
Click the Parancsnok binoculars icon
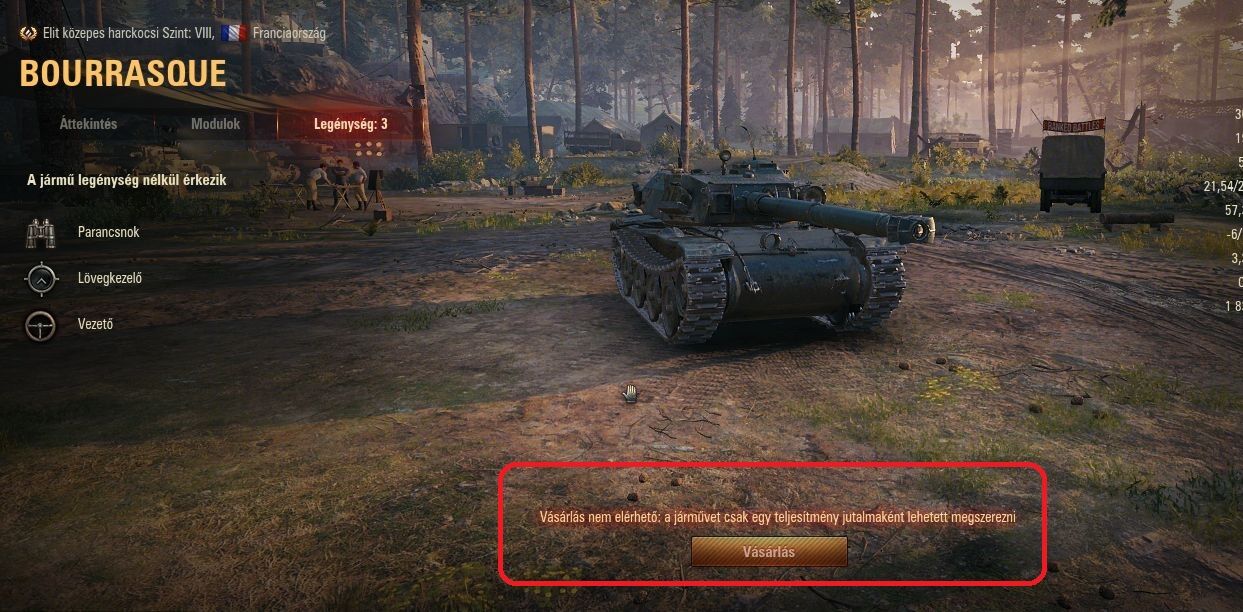pyautogui.click(x=40, y=233)
